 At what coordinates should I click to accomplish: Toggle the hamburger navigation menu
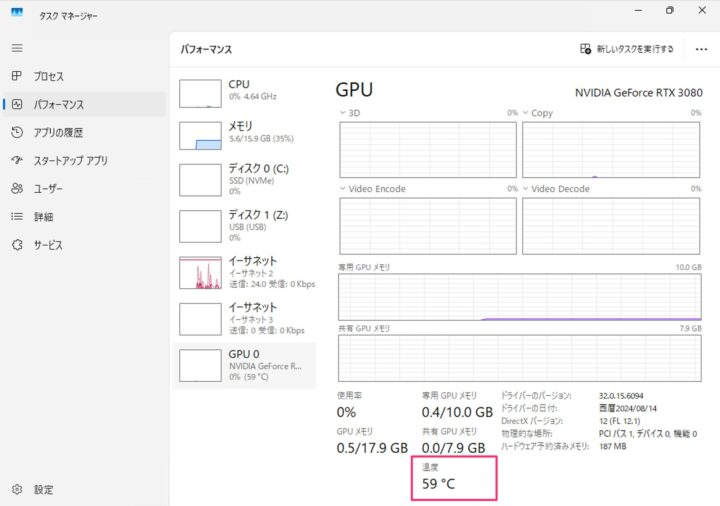[17, 48]
